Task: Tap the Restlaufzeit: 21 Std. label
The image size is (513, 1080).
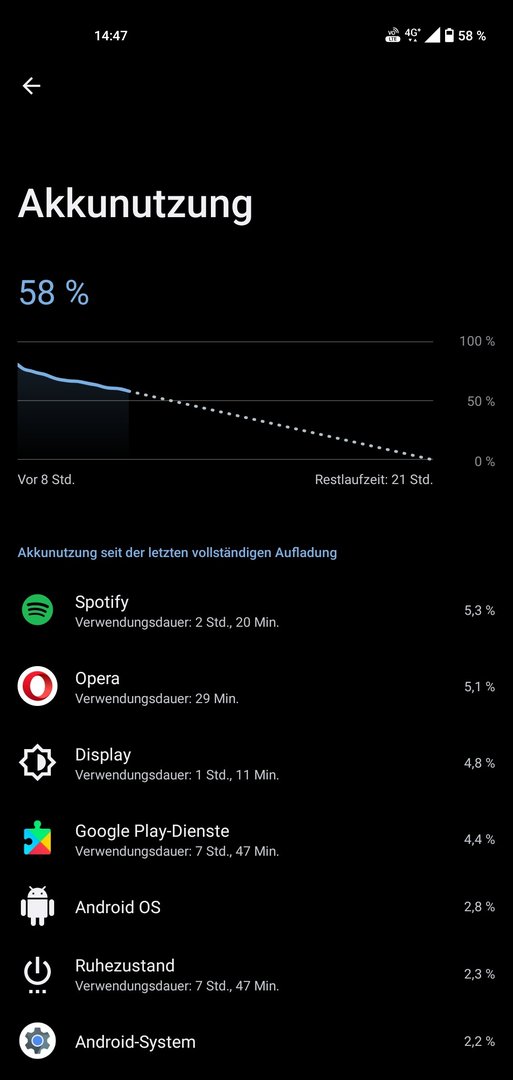Action: (374, 479)
